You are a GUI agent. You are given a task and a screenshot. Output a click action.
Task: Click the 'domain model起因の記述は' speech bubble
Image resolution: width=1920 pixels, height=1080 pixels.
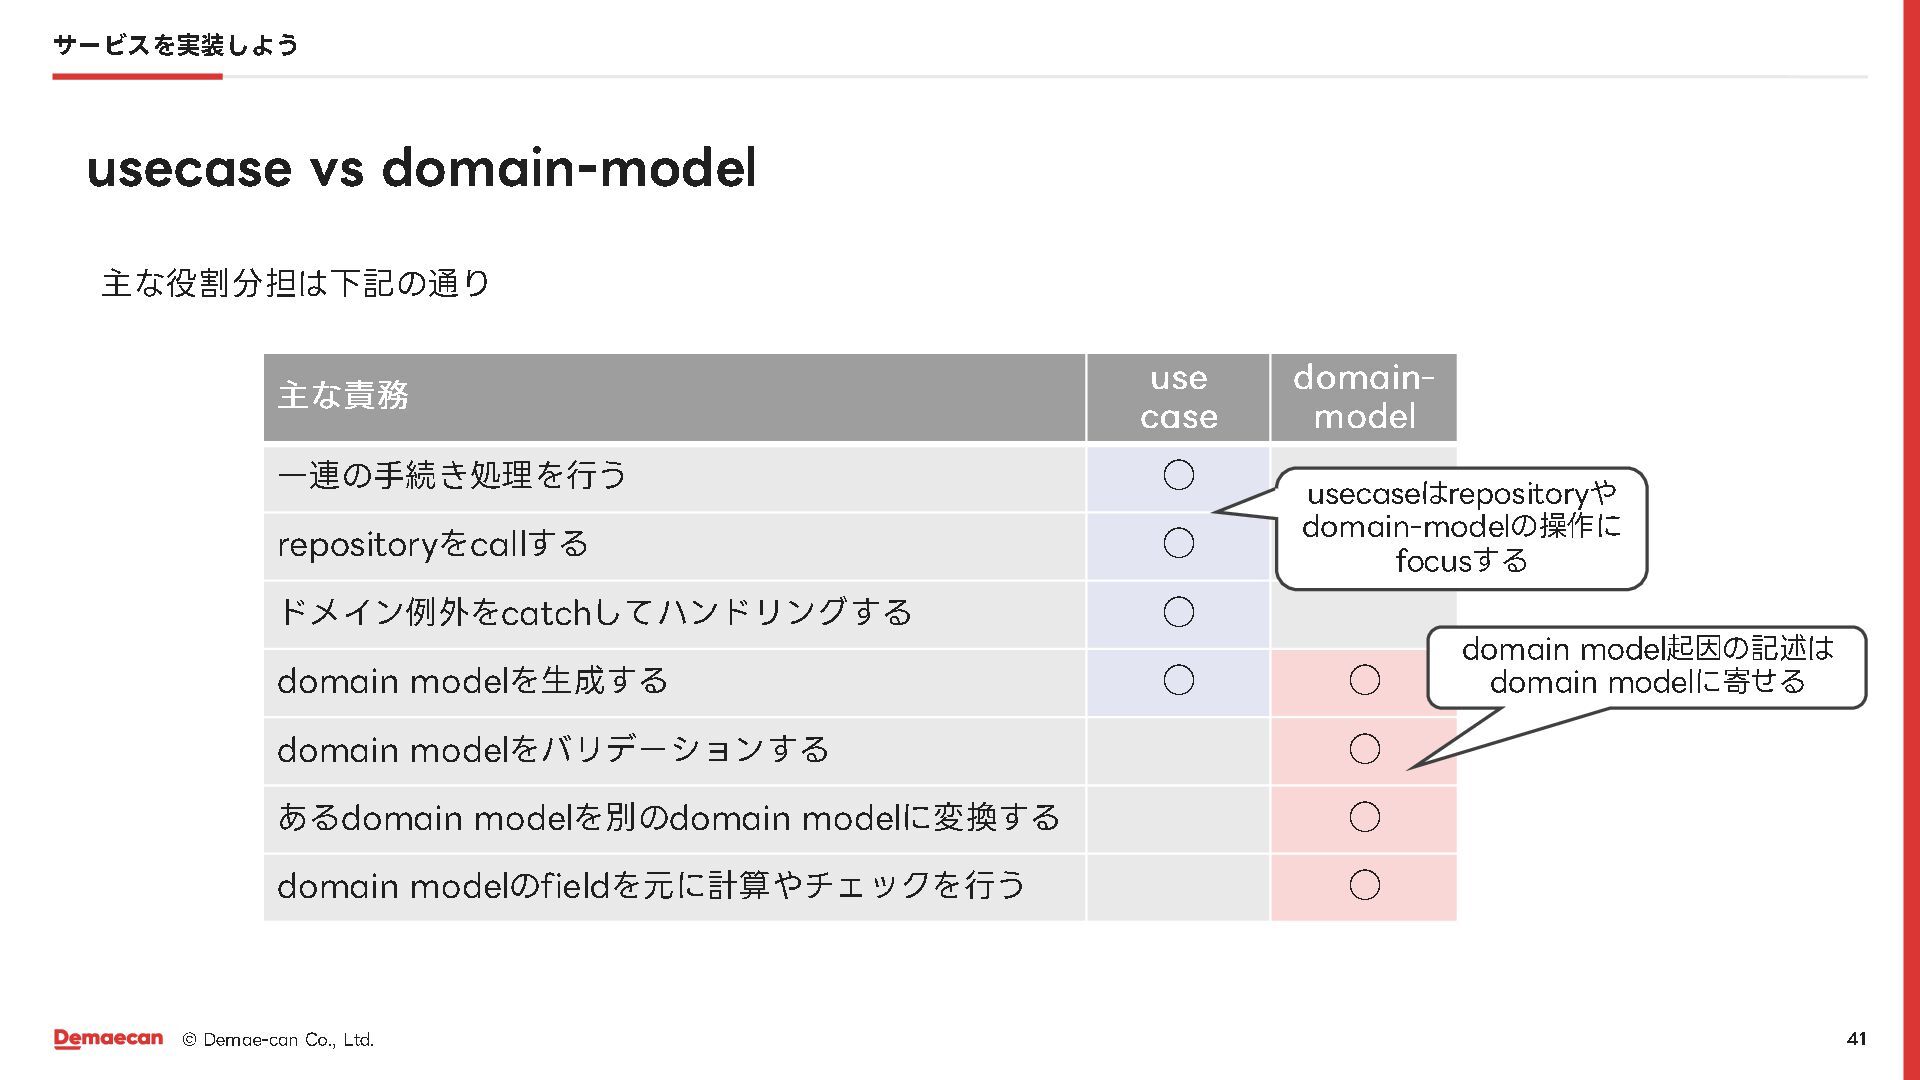tap(1647, 666)
